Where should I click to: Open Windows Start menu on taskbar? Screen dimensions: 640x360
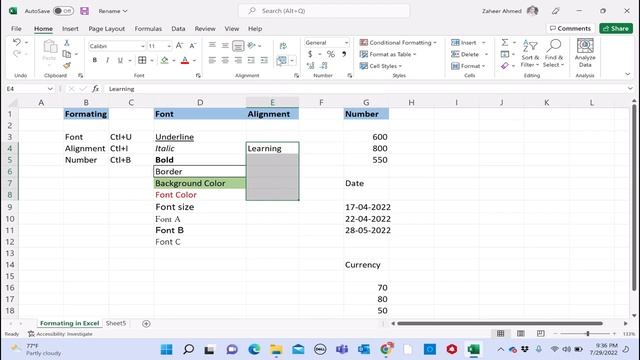[167, 349]
